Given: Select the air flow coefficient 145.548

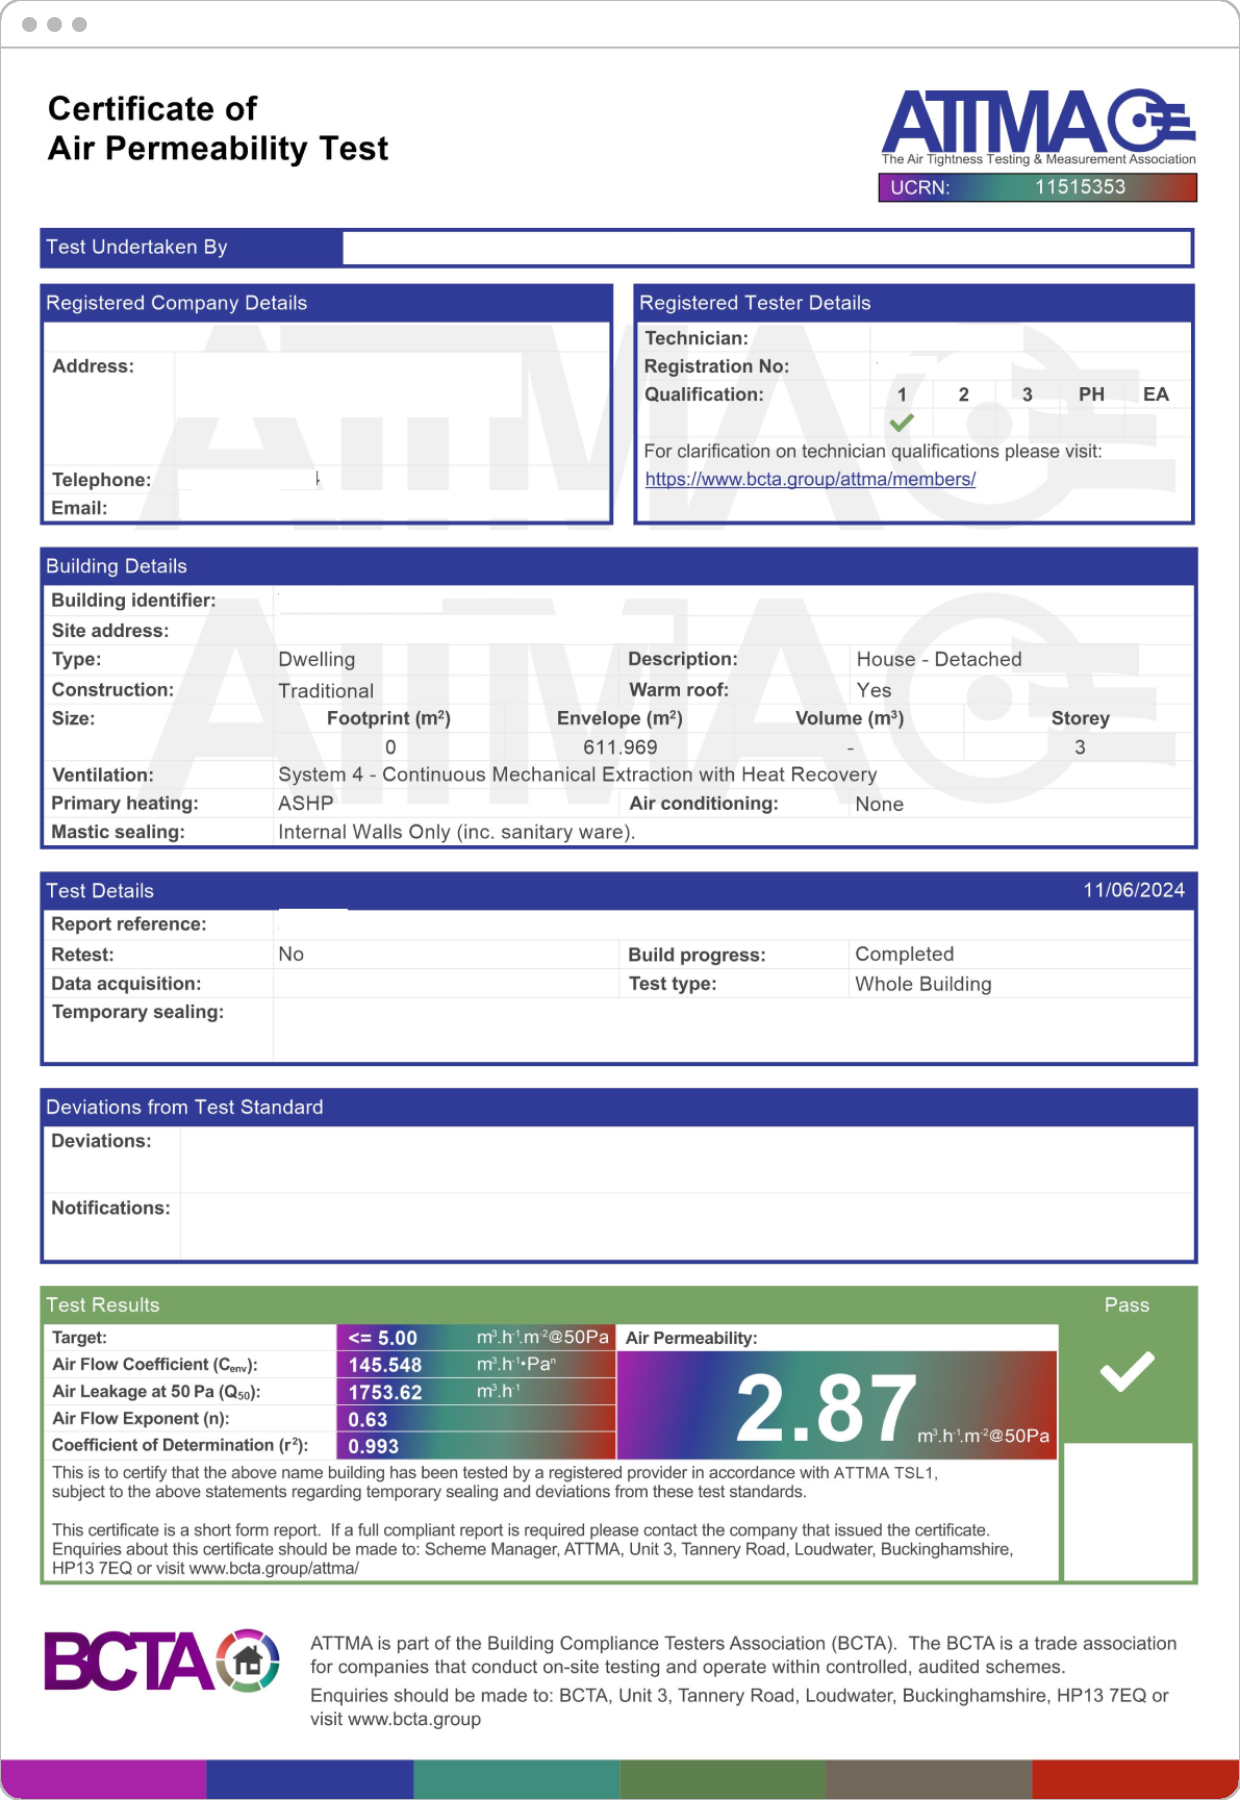Looking at the screenshot, I should [385, 1365].
